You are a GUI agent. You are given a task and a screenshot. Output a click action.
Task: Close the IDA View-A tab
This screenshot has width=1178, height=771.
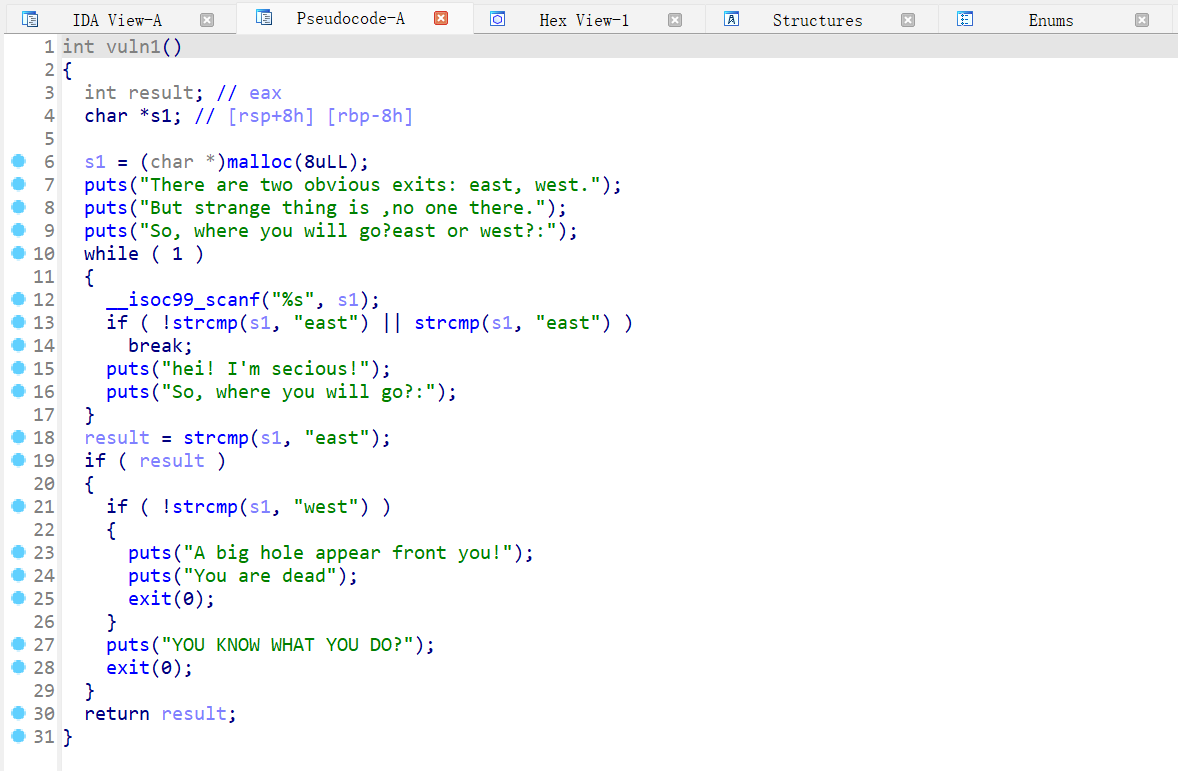pyautogui.click(x=207, y=20)
